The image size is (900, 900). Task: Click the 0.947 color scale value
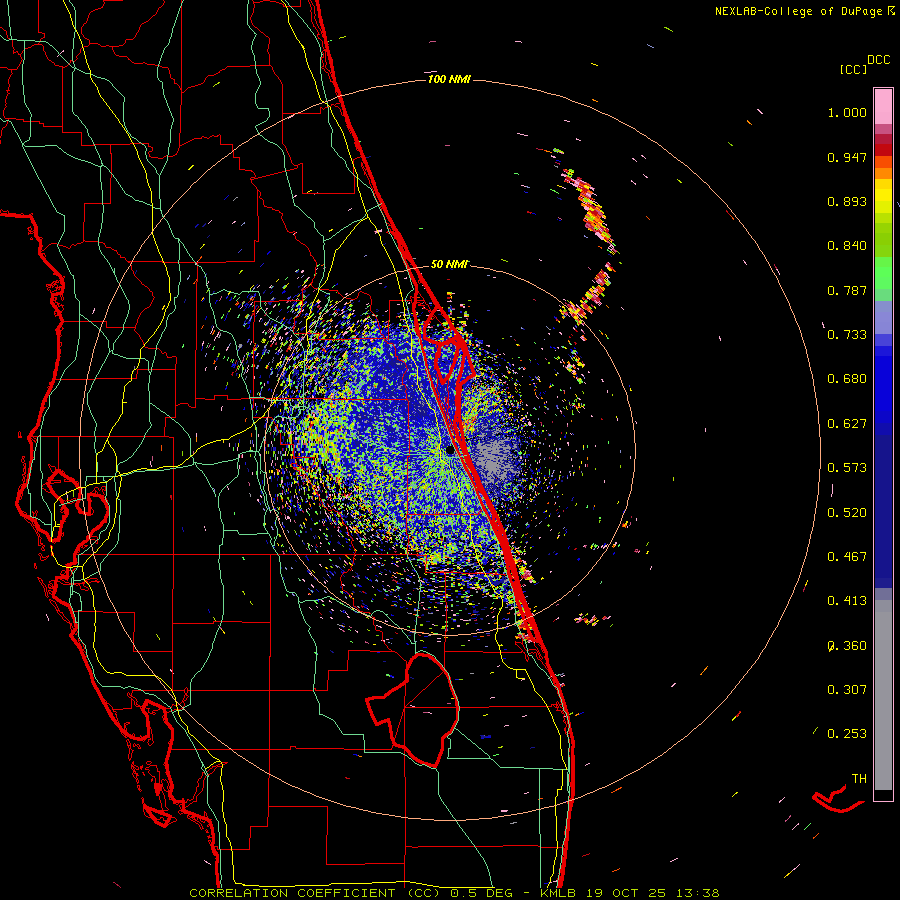click(847, 157)
